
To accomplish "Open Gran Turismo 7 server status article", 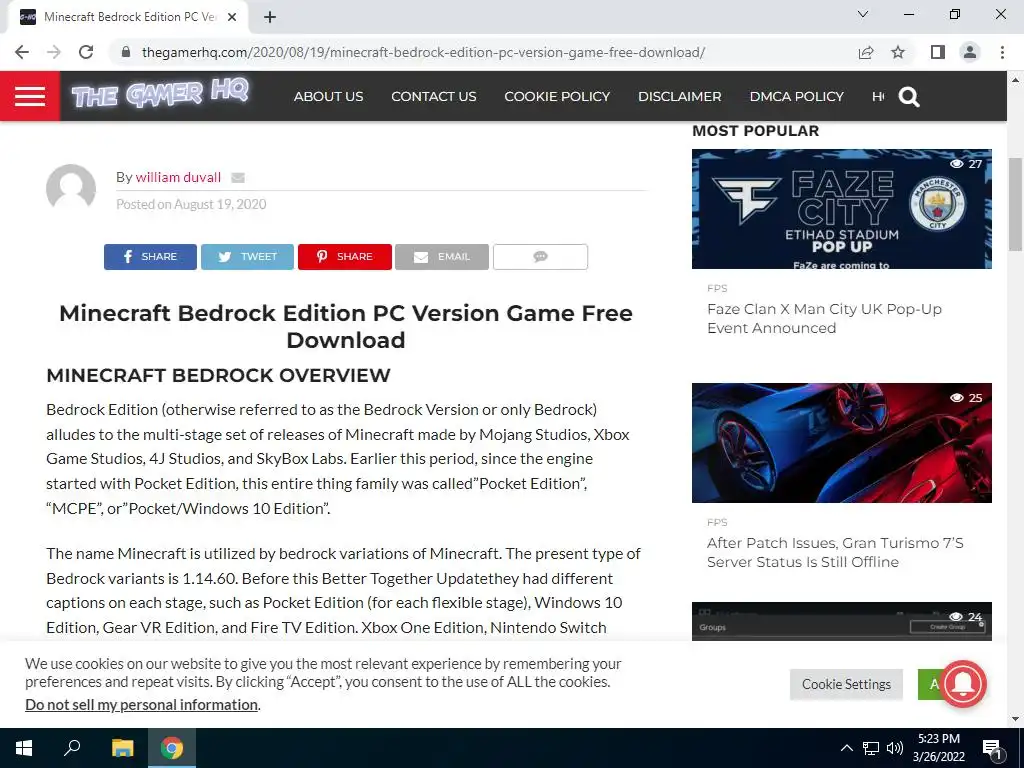I will coord(835,552).
